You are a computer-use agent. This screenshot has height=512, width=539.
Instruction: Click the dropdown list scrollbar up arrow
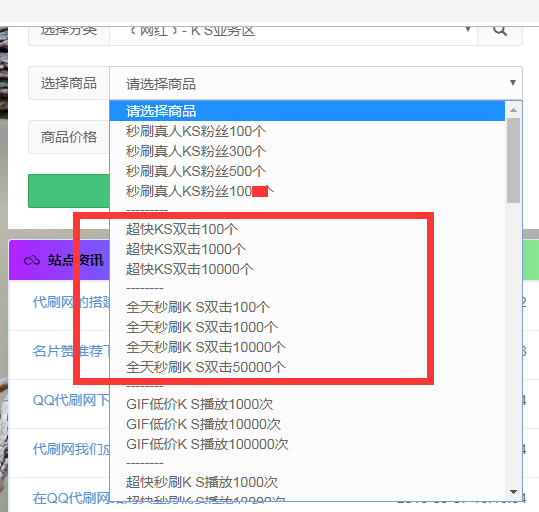click(x=513, y=110)
